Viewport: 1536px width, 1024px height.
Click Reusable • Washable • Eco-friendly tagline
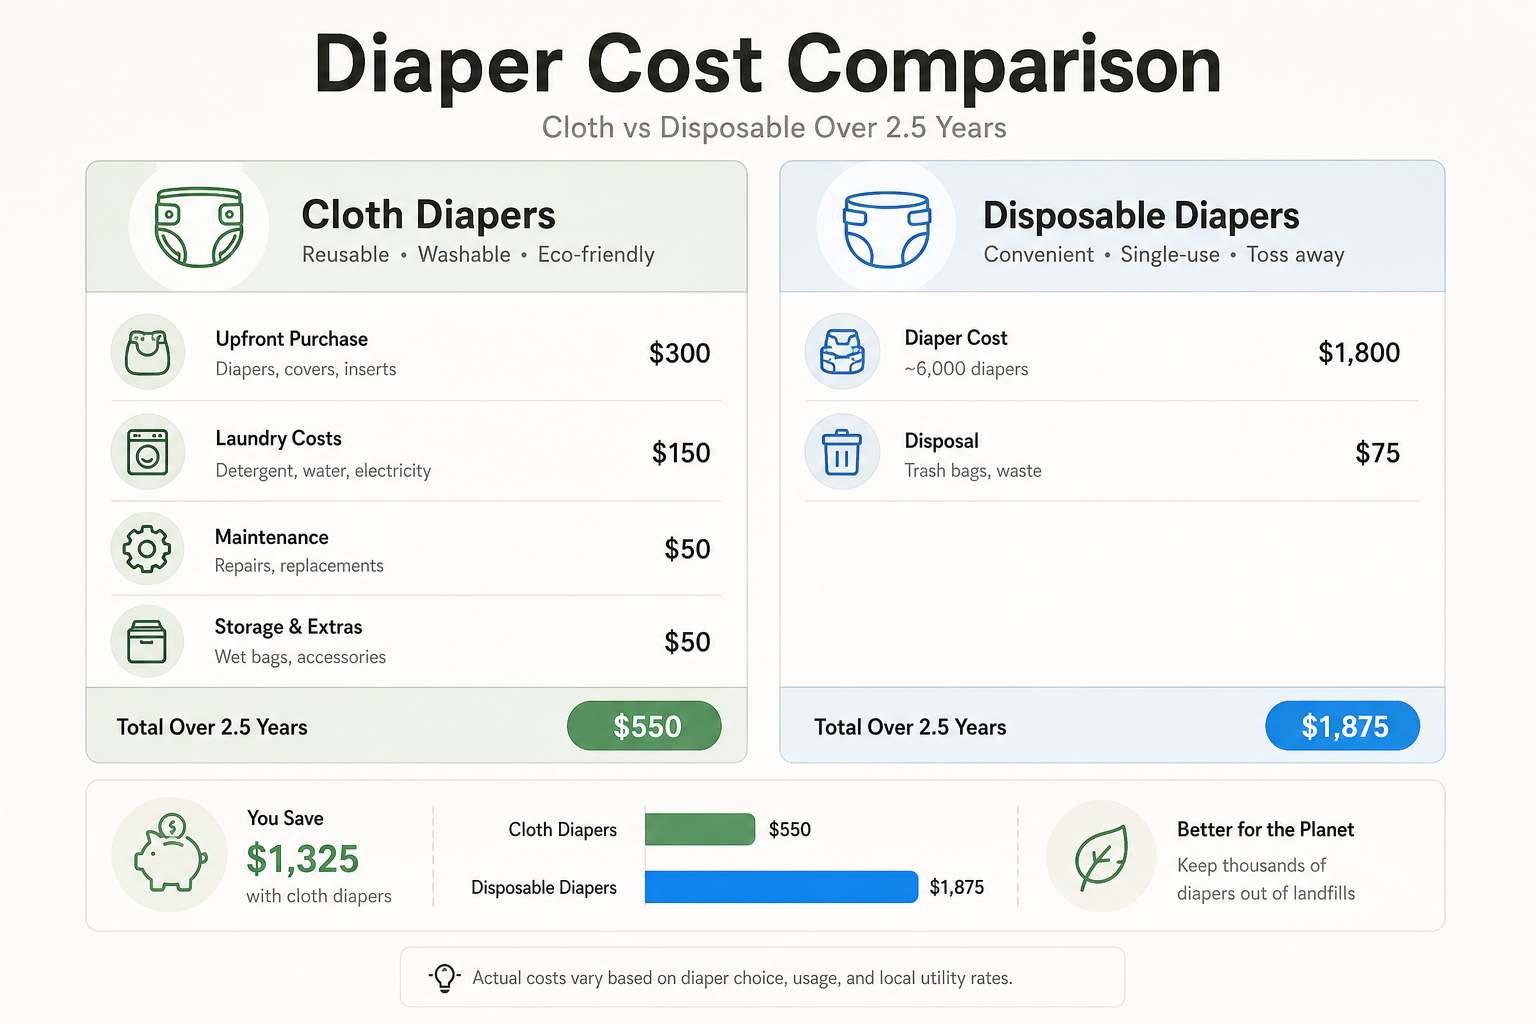point(478,255)
